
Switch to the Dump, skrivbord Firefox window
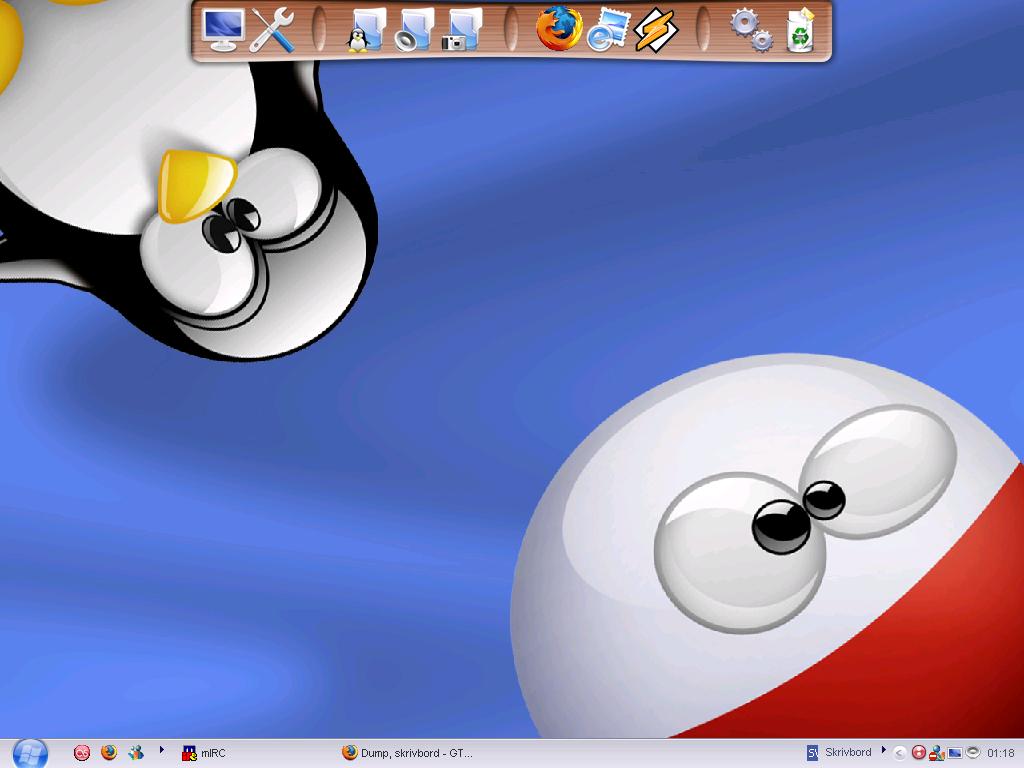pos(408,753)
